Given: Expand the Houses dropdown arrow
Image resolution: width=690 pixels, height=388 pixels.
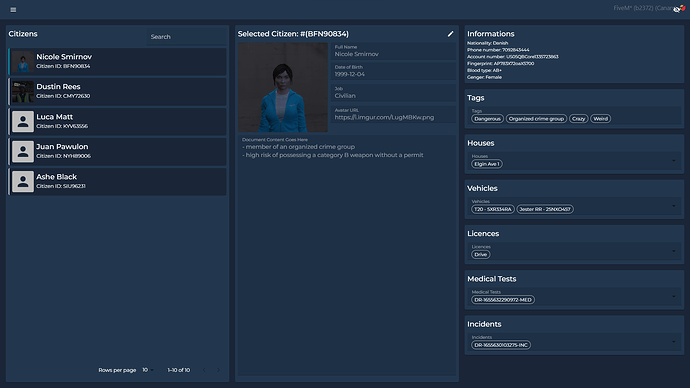Looking at the screenshot, I should coord(674,161).
